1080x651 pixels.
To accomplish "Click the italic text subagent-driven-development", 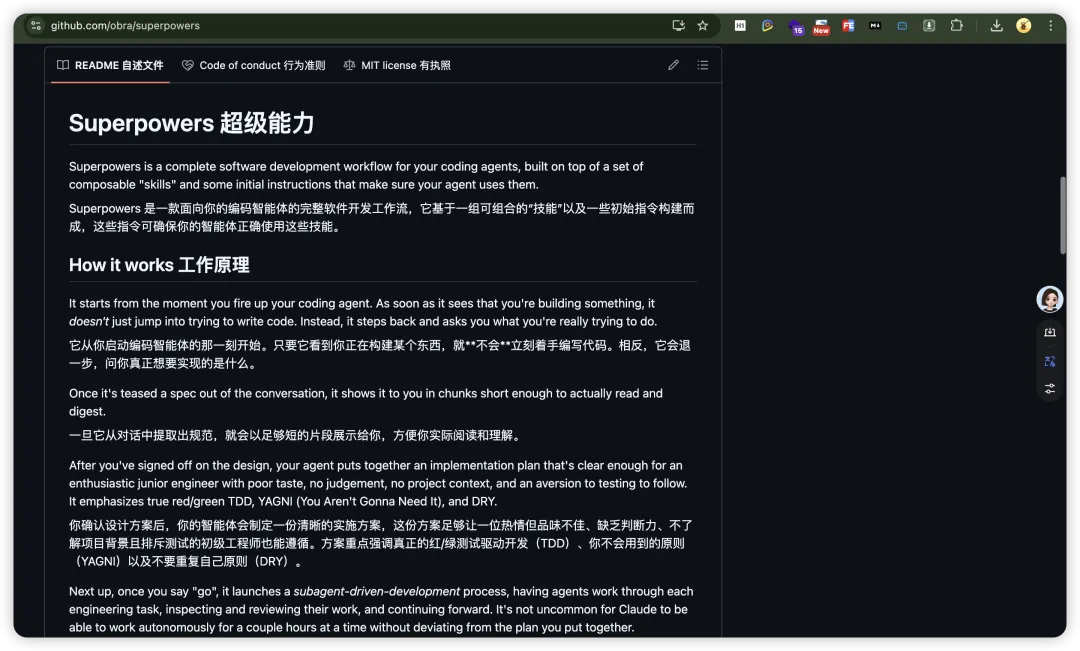I will click(x=376, y=591).
